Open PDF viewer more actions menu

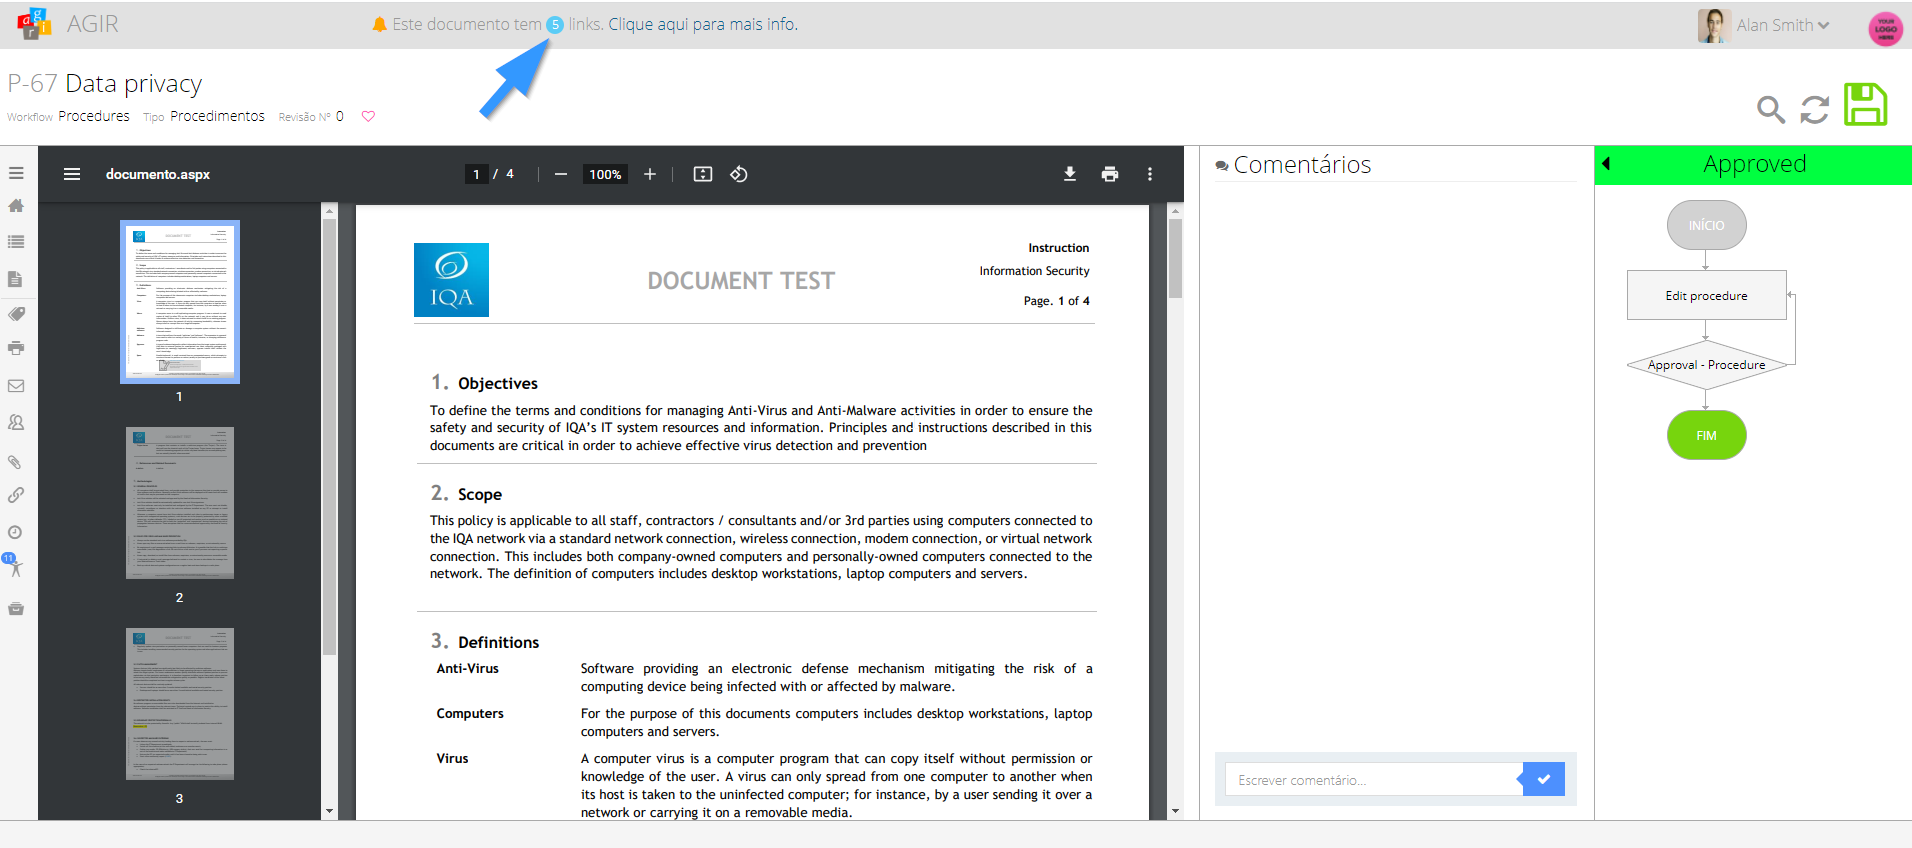click(x=1150, y=174)
